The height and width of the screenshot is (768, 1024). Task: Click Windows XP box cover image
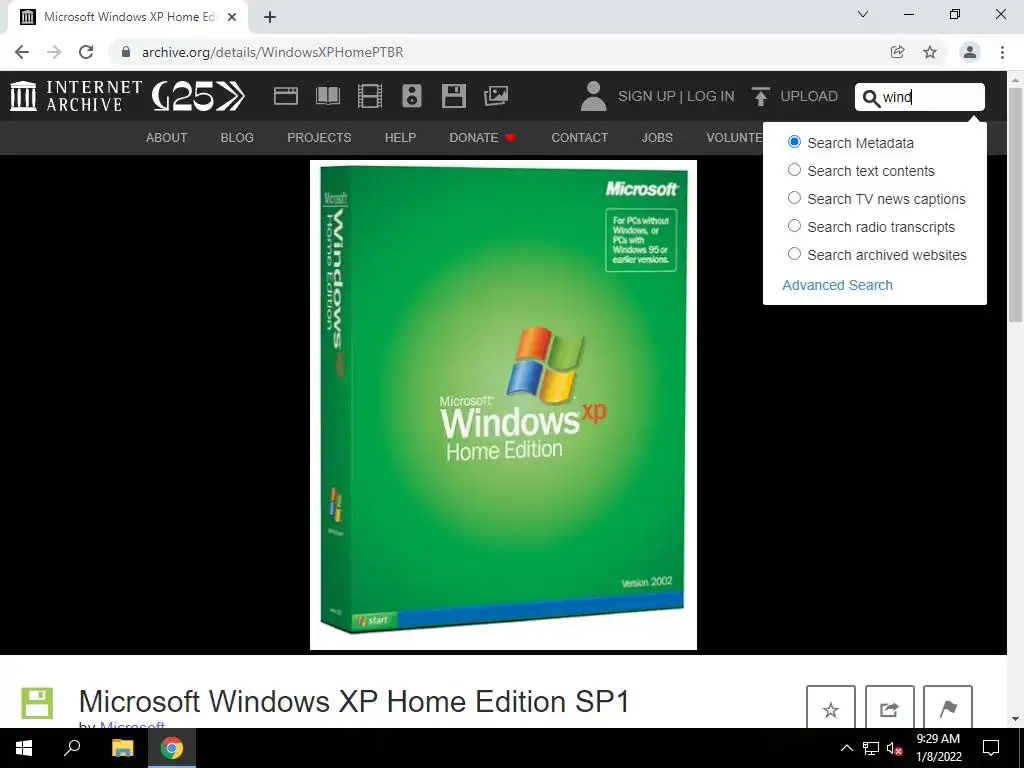tap(503, 405)
